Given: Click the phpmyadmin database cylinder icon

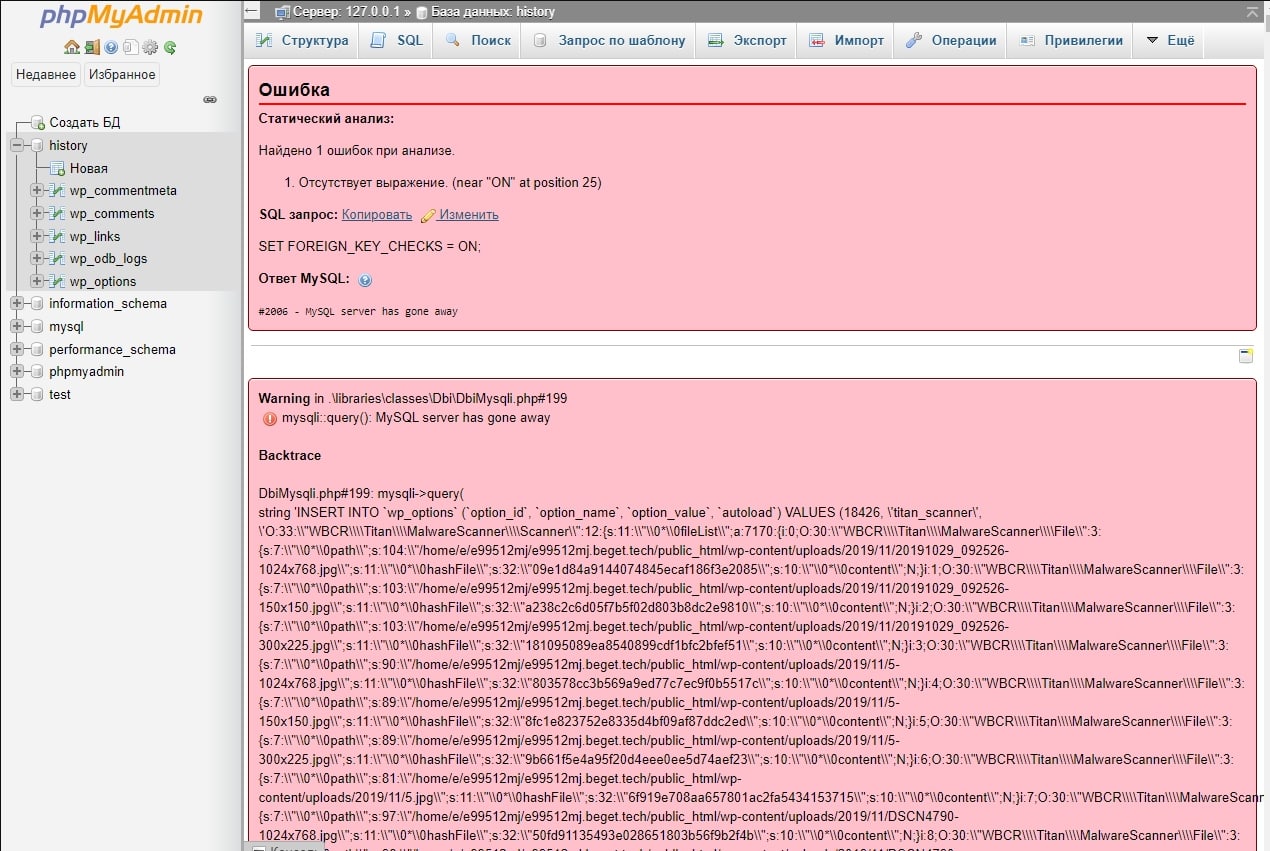Looking at the screenshot, I should coord(38,371).
